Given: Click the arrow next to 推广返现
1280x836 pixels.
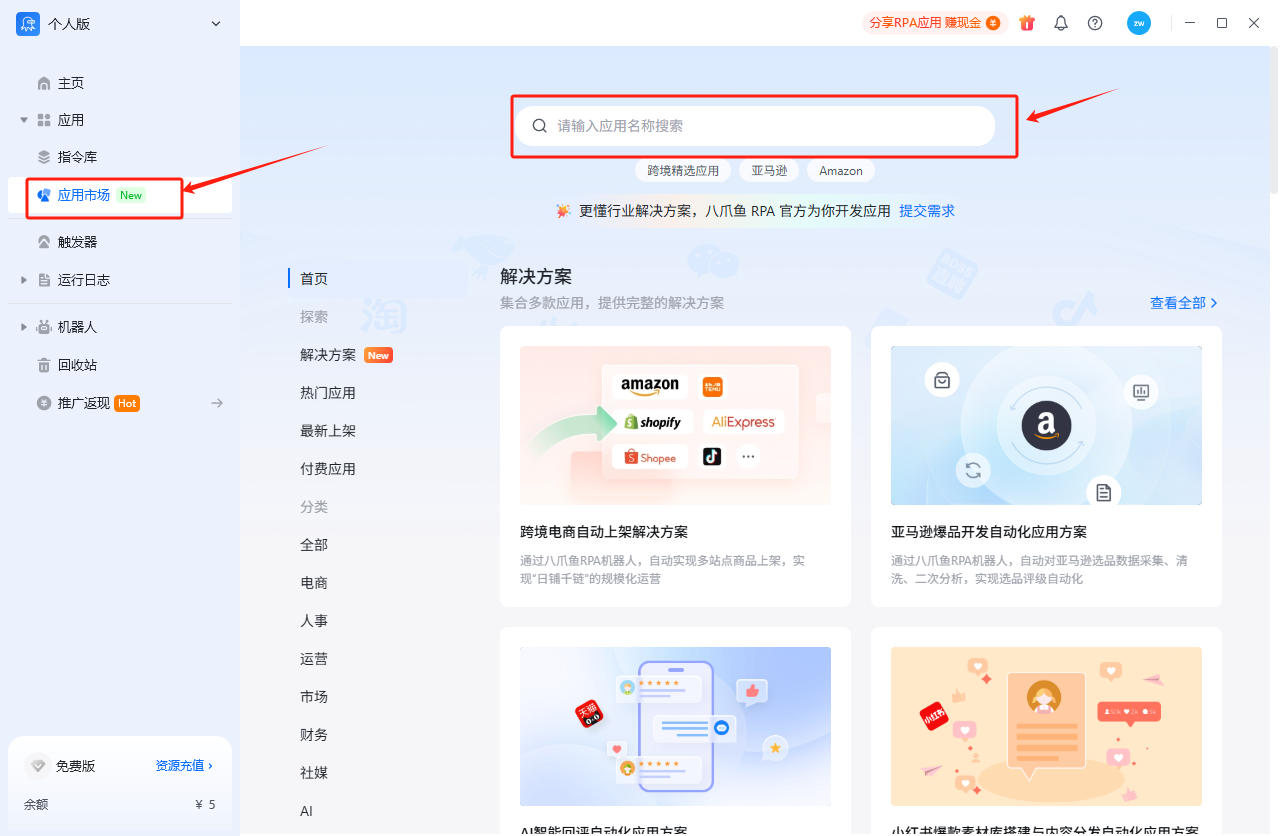Looking at the screenshot, I should pyautogui.click(x=217, y=403).
